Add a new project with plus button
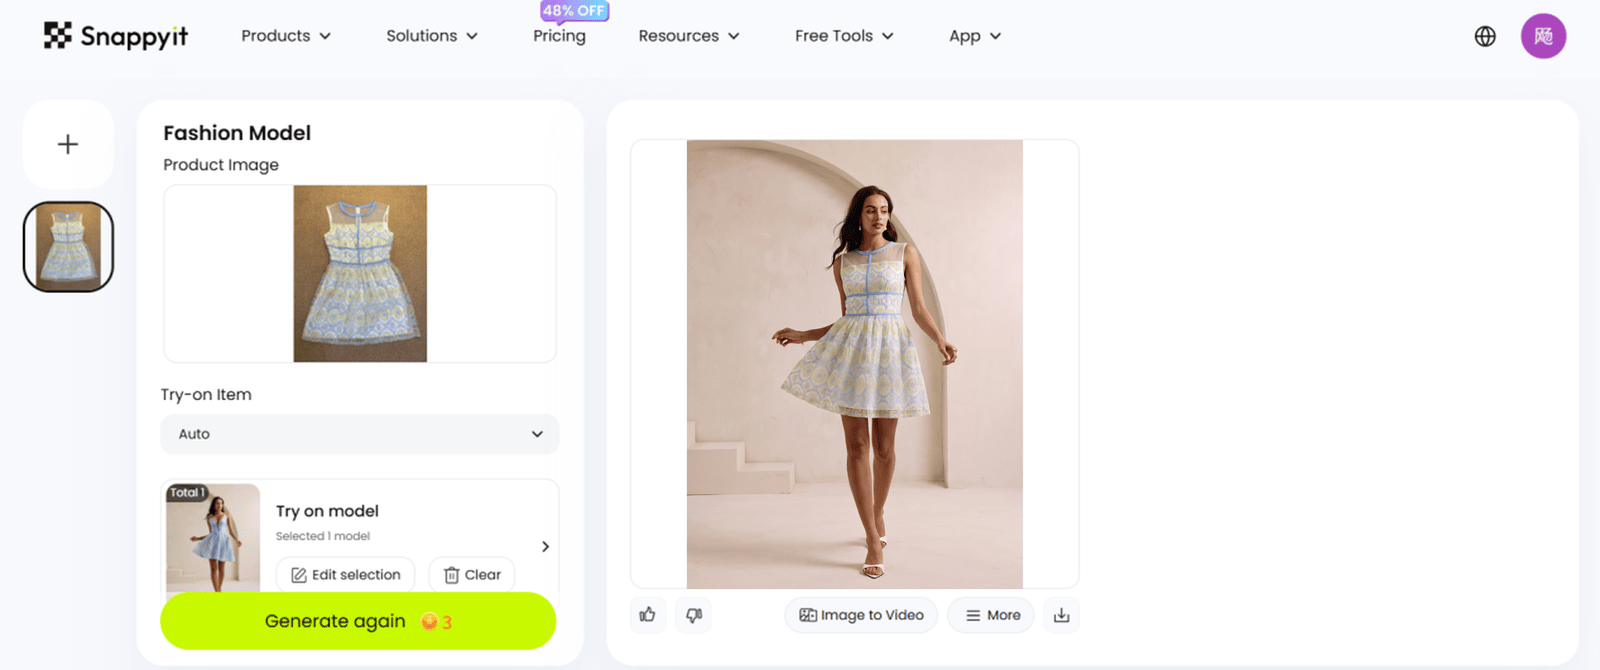Screen dimensions: 1600x670 coord(68,144)
